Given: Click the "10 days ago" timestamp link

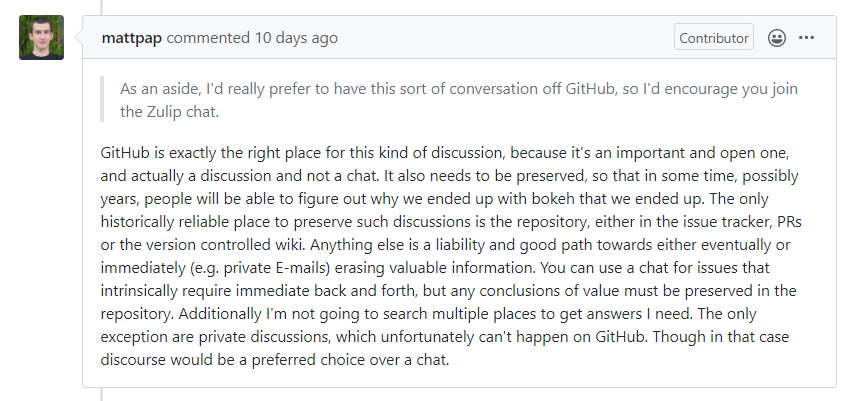Looking at the screenshot, I should pyautogui.click(x=296, y=38).
